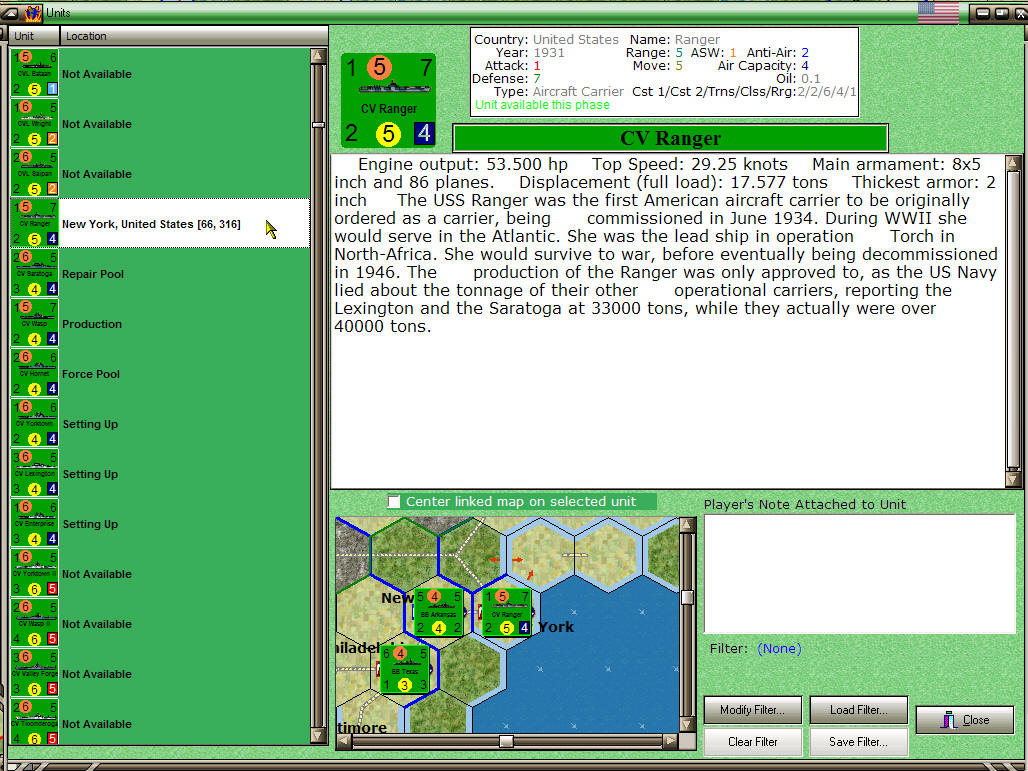Screen dimensions: 1028x771
Task: Click map horizontal scrollbar left arrow
Action: pos(343,741)
